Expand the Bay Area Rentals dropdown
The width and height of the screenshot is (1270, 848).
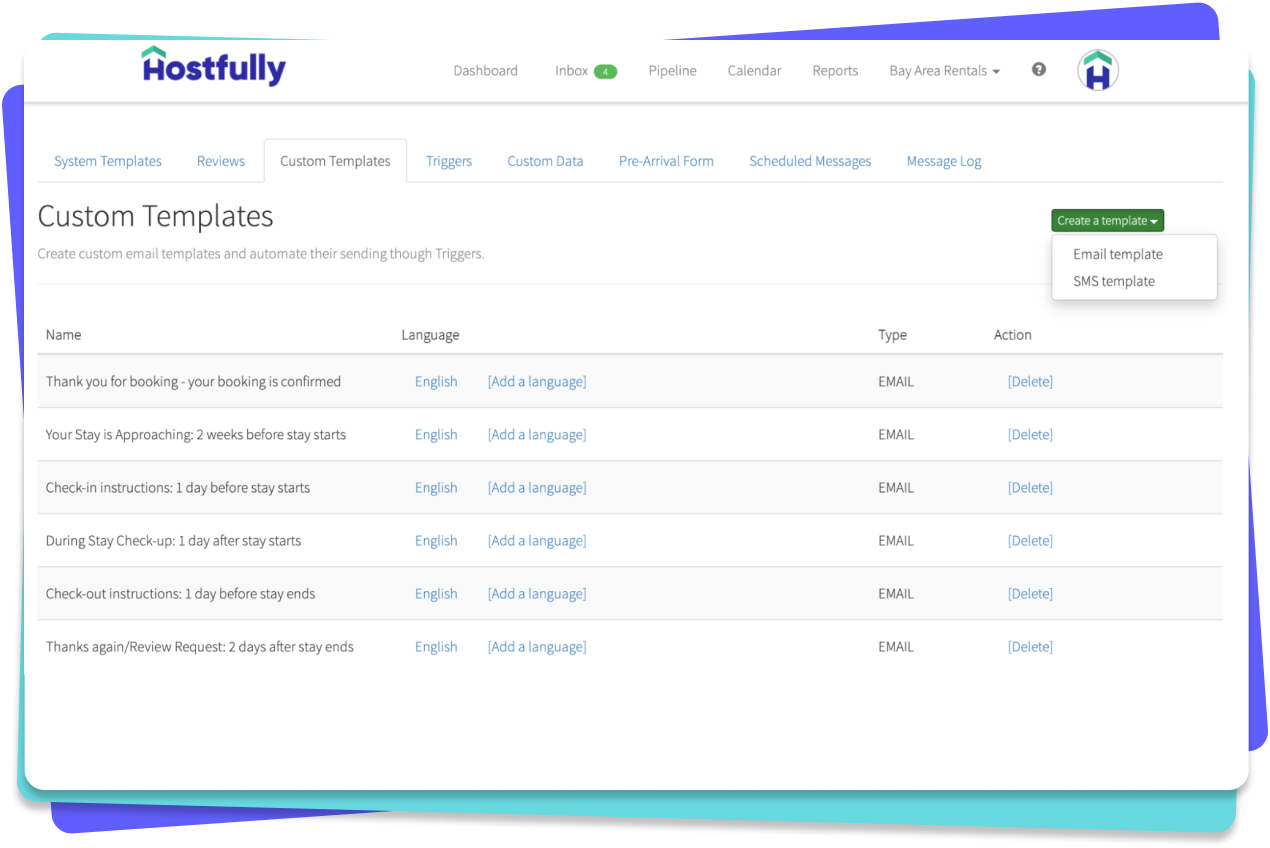point(944,71)
